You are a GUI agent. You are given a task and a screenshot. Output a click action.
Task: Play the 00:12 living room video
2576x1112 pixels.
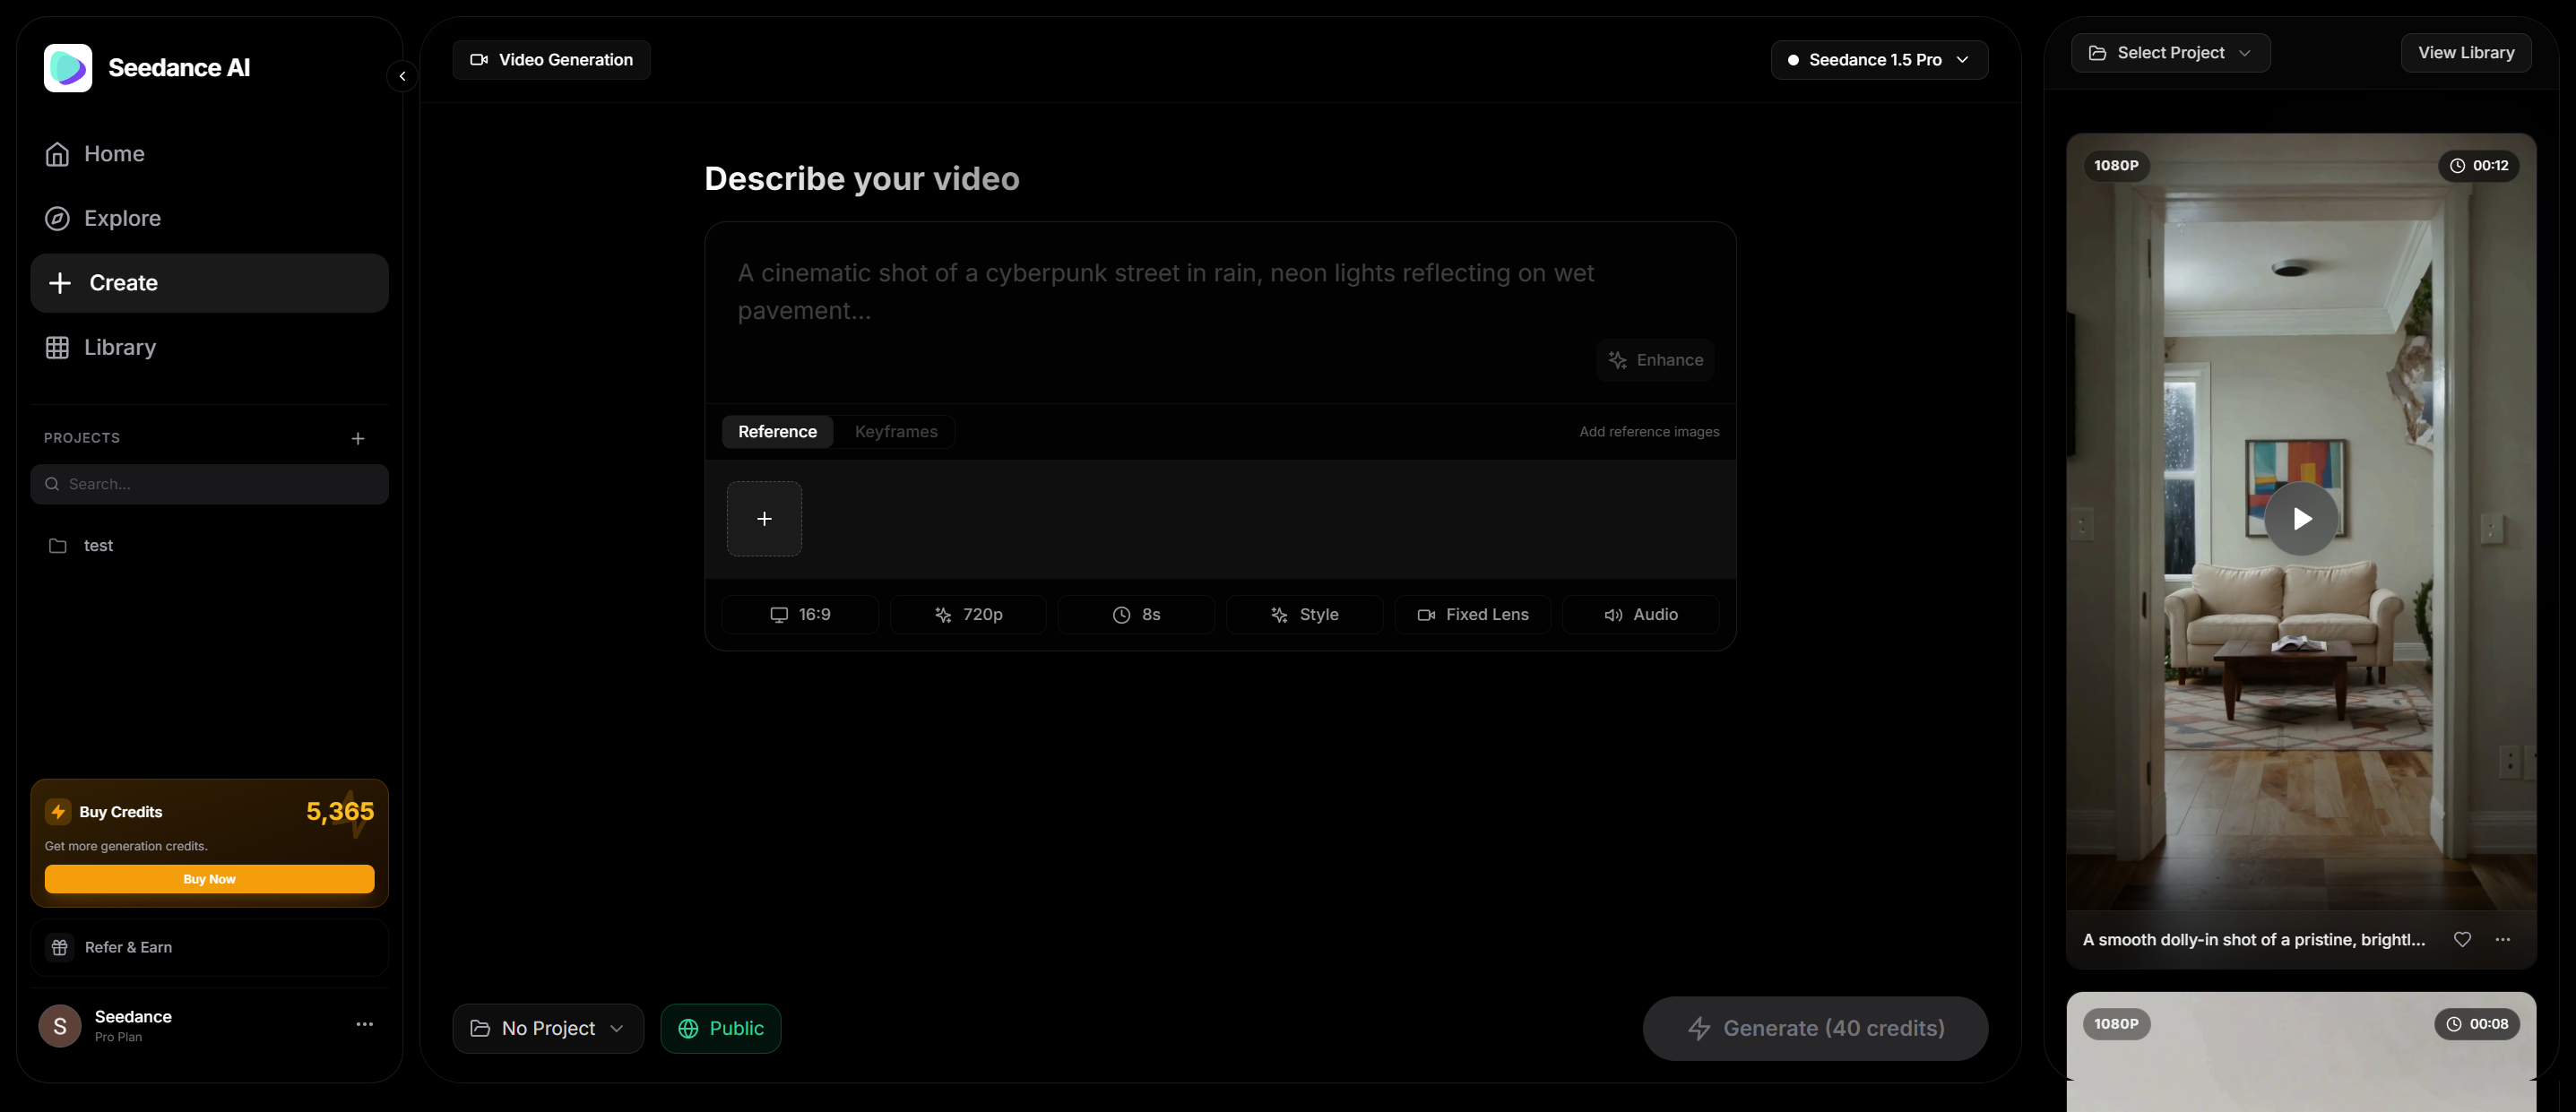(2301, 518)
